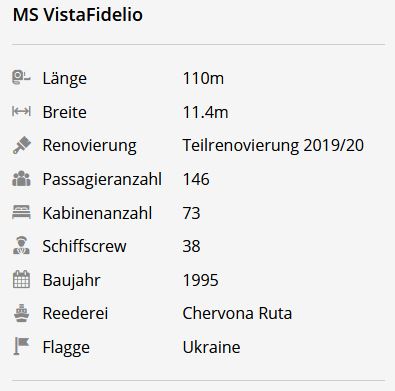Click the people group icon beside Passagieranzahl
This screenshot has width=395, height=391.
(21, 179)
